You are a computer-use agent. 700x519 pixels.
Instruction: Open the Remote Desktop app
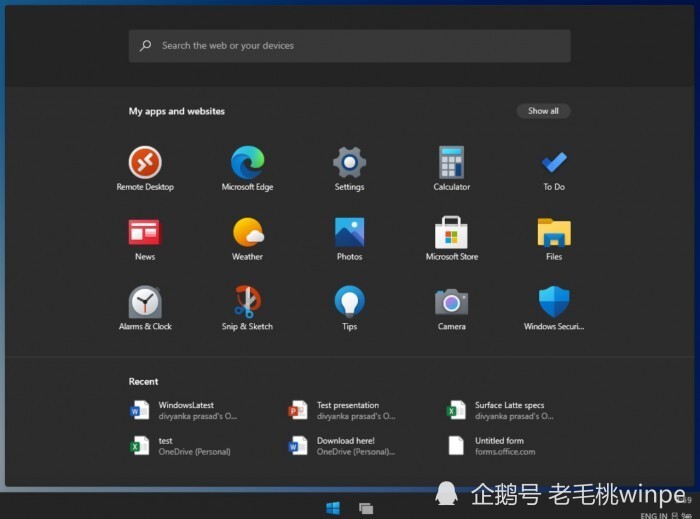[x=145, y=169]
